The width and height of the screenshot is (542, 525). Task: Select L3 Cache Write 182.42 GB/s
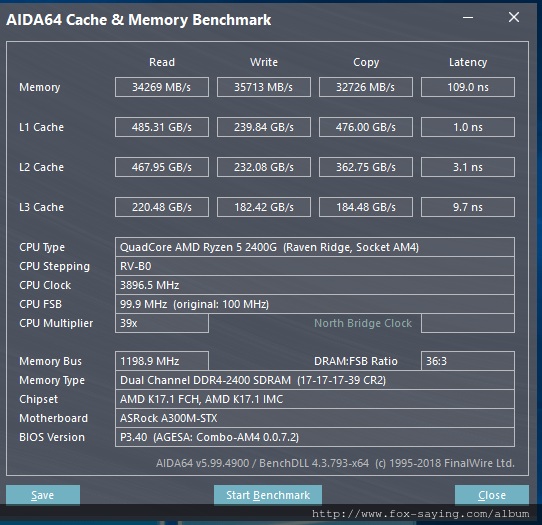point(264,207)
